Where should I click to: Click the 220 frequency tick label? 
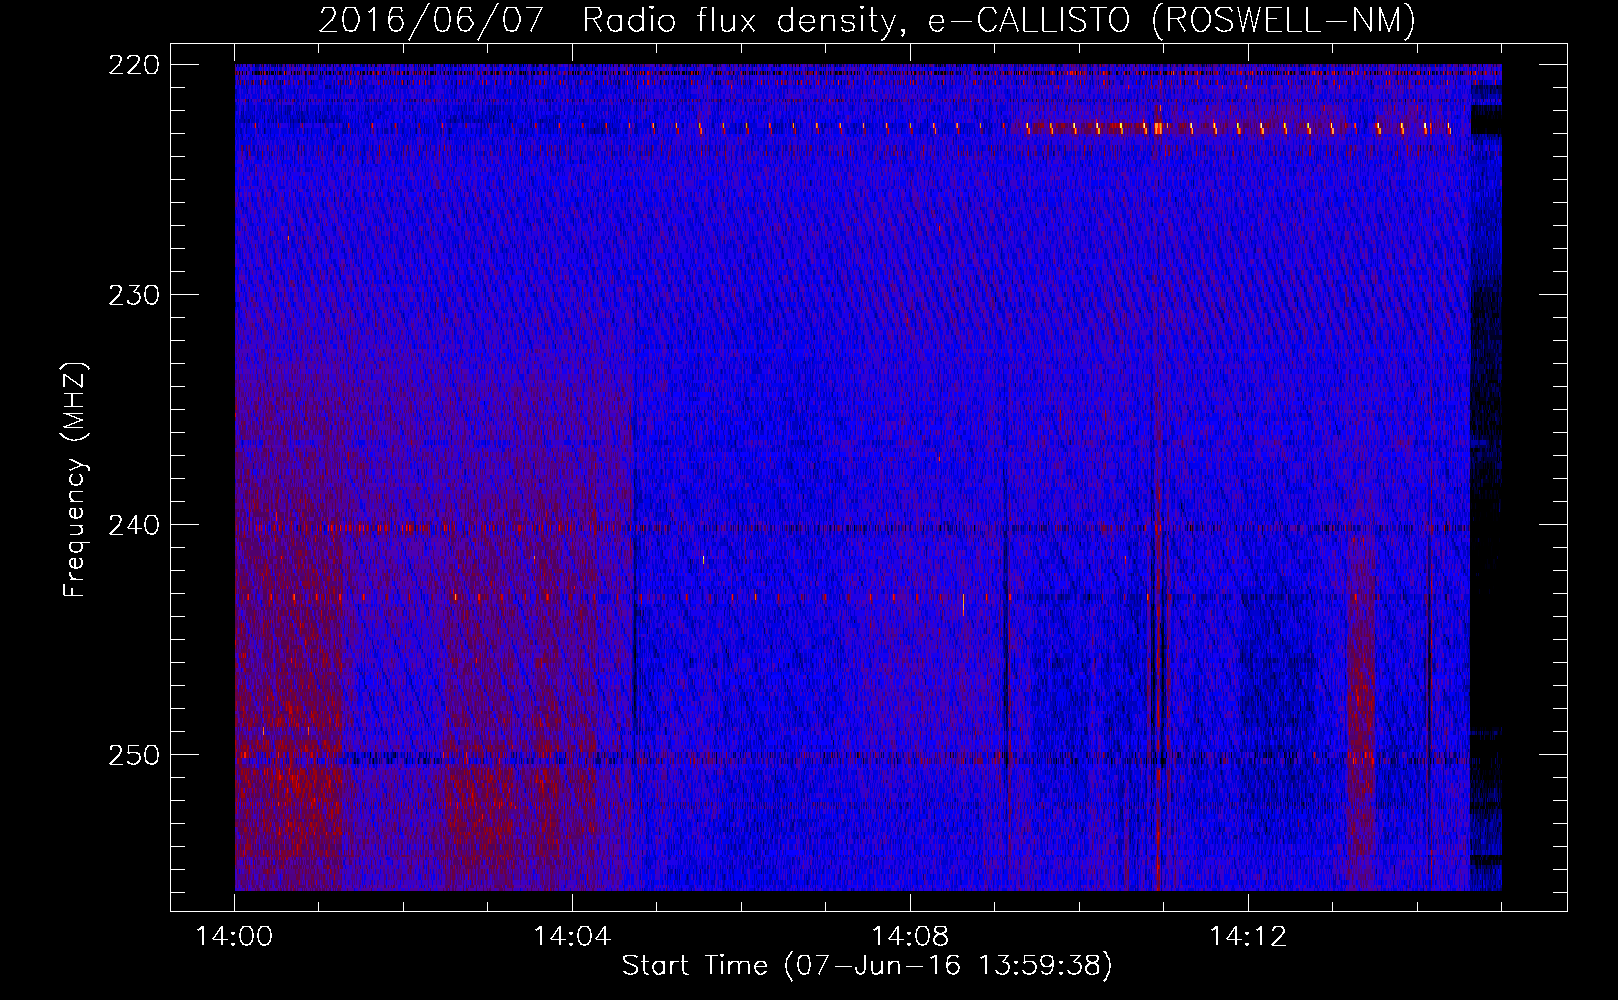click(x=134, y=65)
